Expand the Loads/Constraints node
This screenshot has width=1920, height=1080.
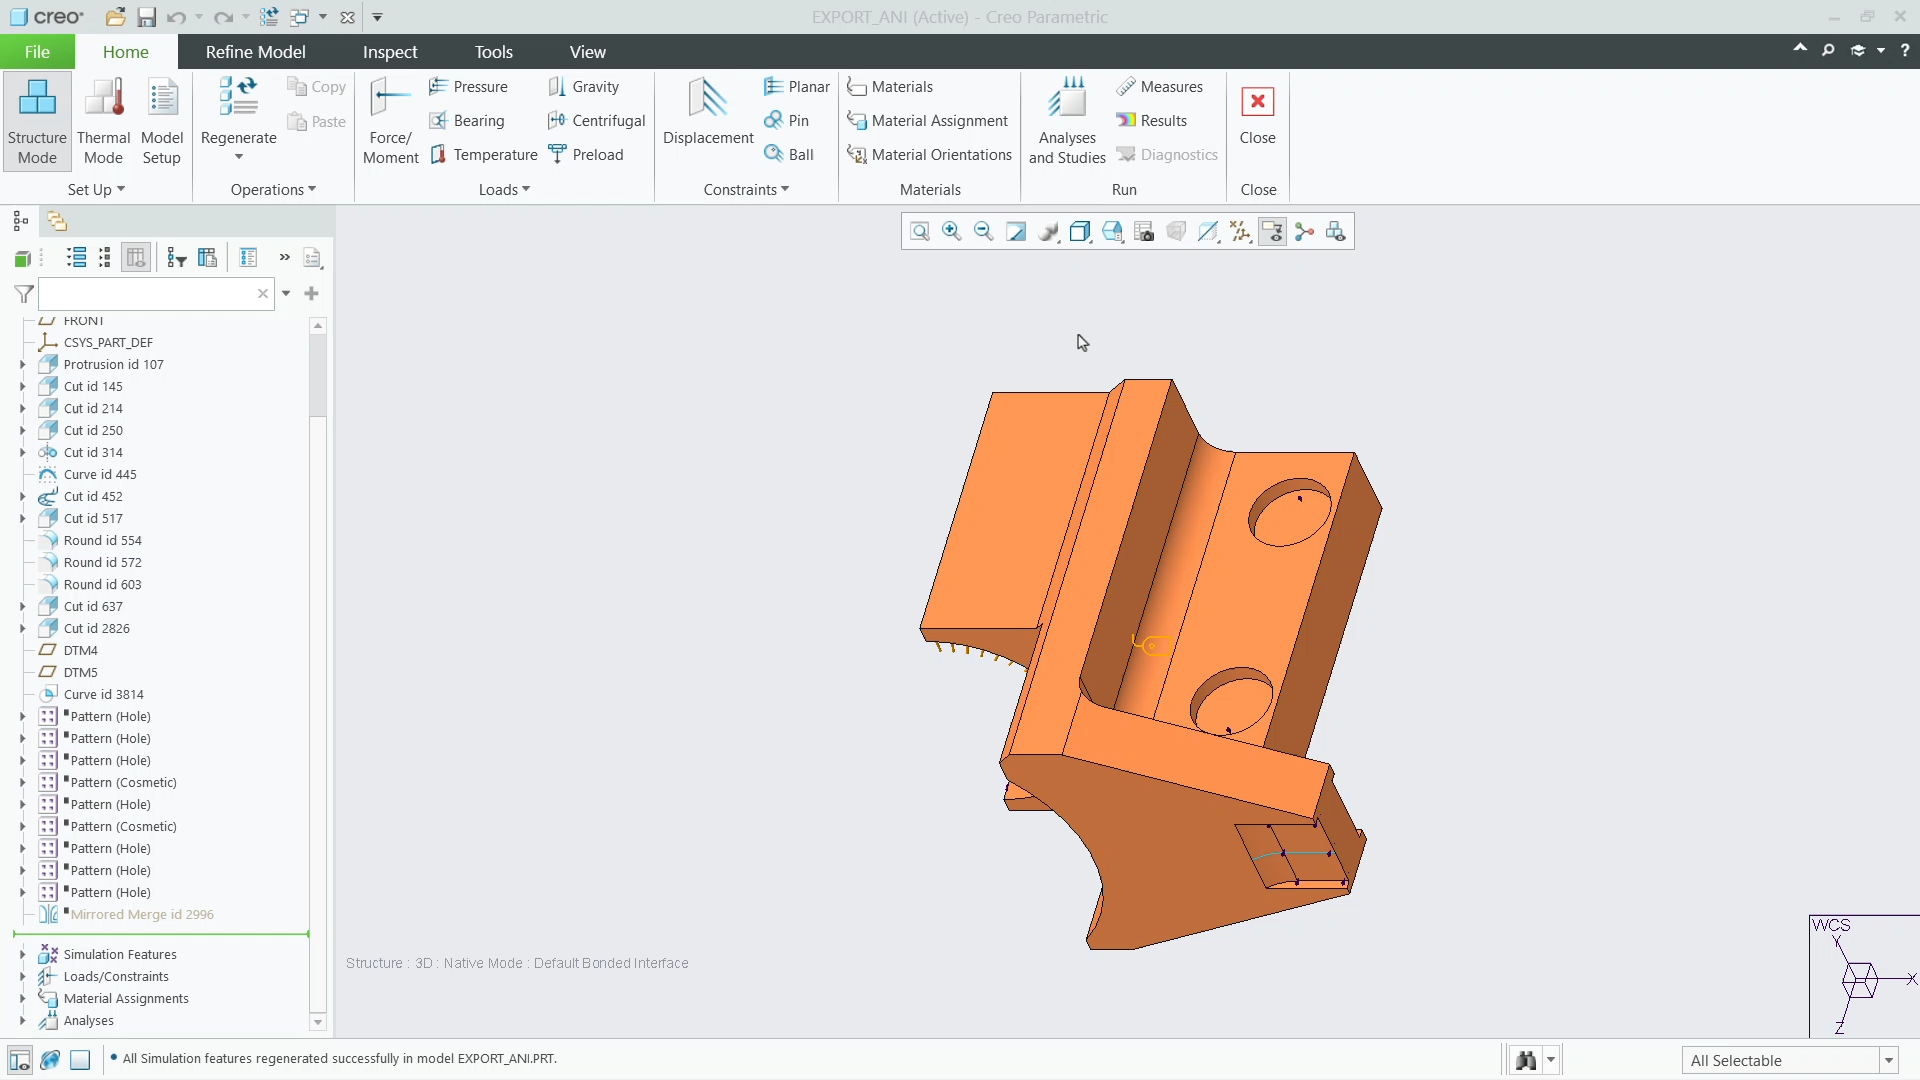click(23, 977)
